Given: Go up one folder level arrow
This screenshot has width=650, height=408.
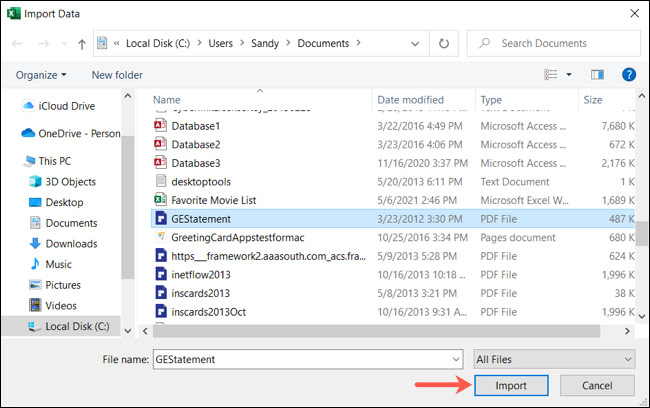Looking at the screenshot, I should 80,44.
